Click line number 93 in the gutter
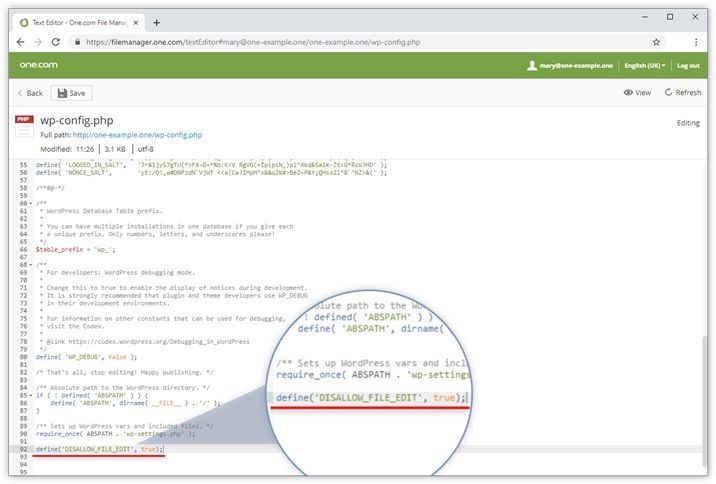Image resolution: width=716 pixels, height=484 pixels. 23,457
